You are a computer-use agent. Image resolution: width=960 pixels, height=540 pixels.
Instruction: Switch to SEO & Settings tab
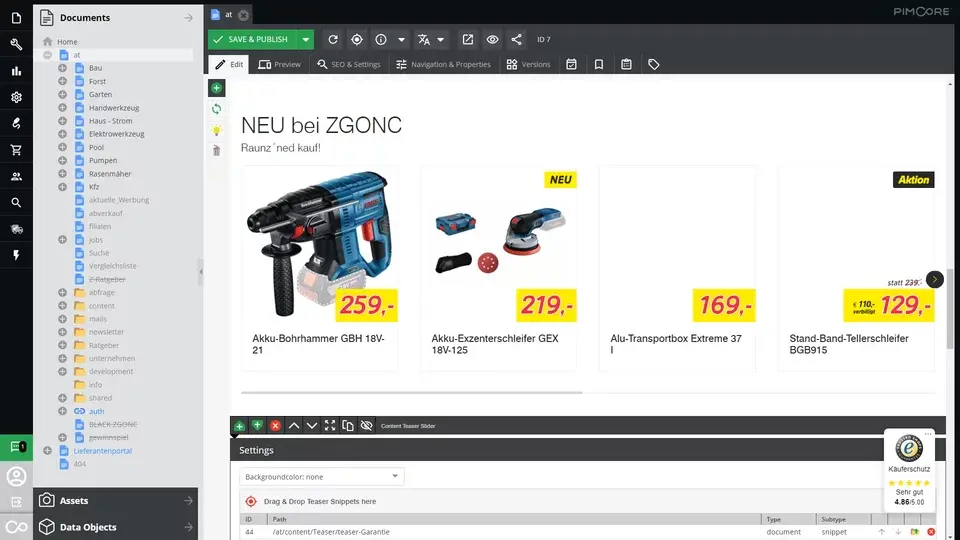coord(349,64)
